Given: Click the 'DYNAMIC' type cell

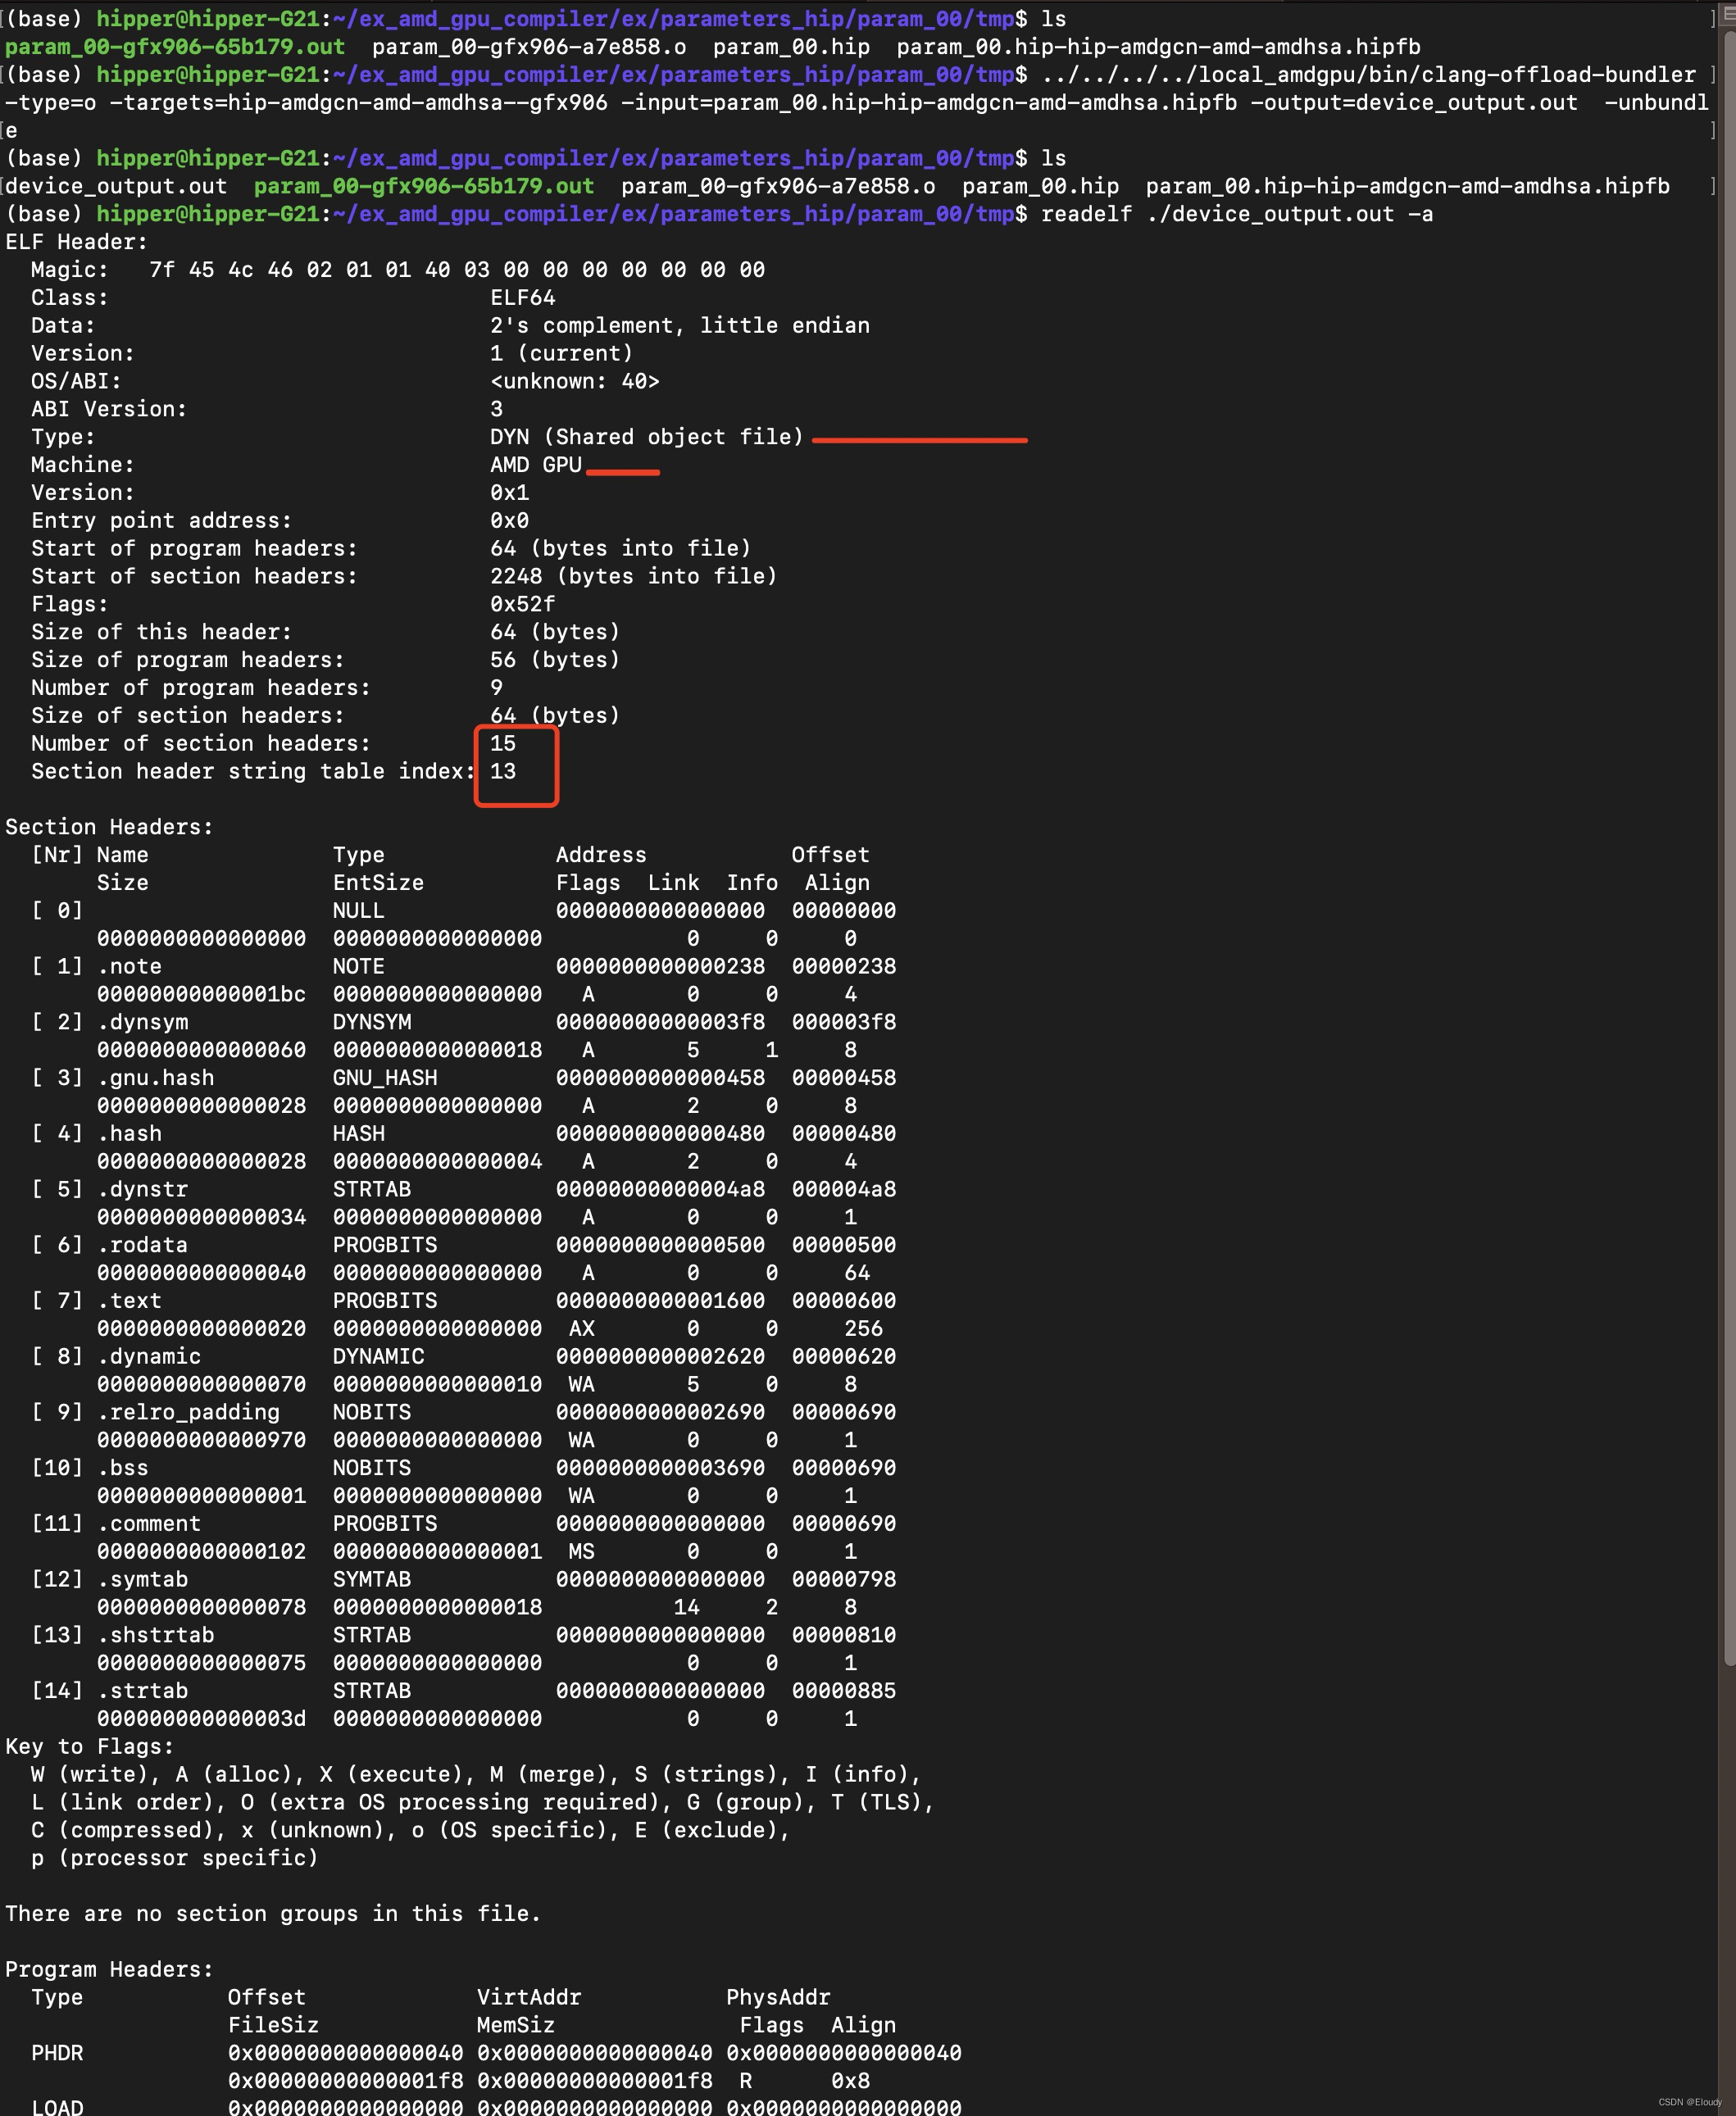Looking at the screenshot, I should [379, 1357].
